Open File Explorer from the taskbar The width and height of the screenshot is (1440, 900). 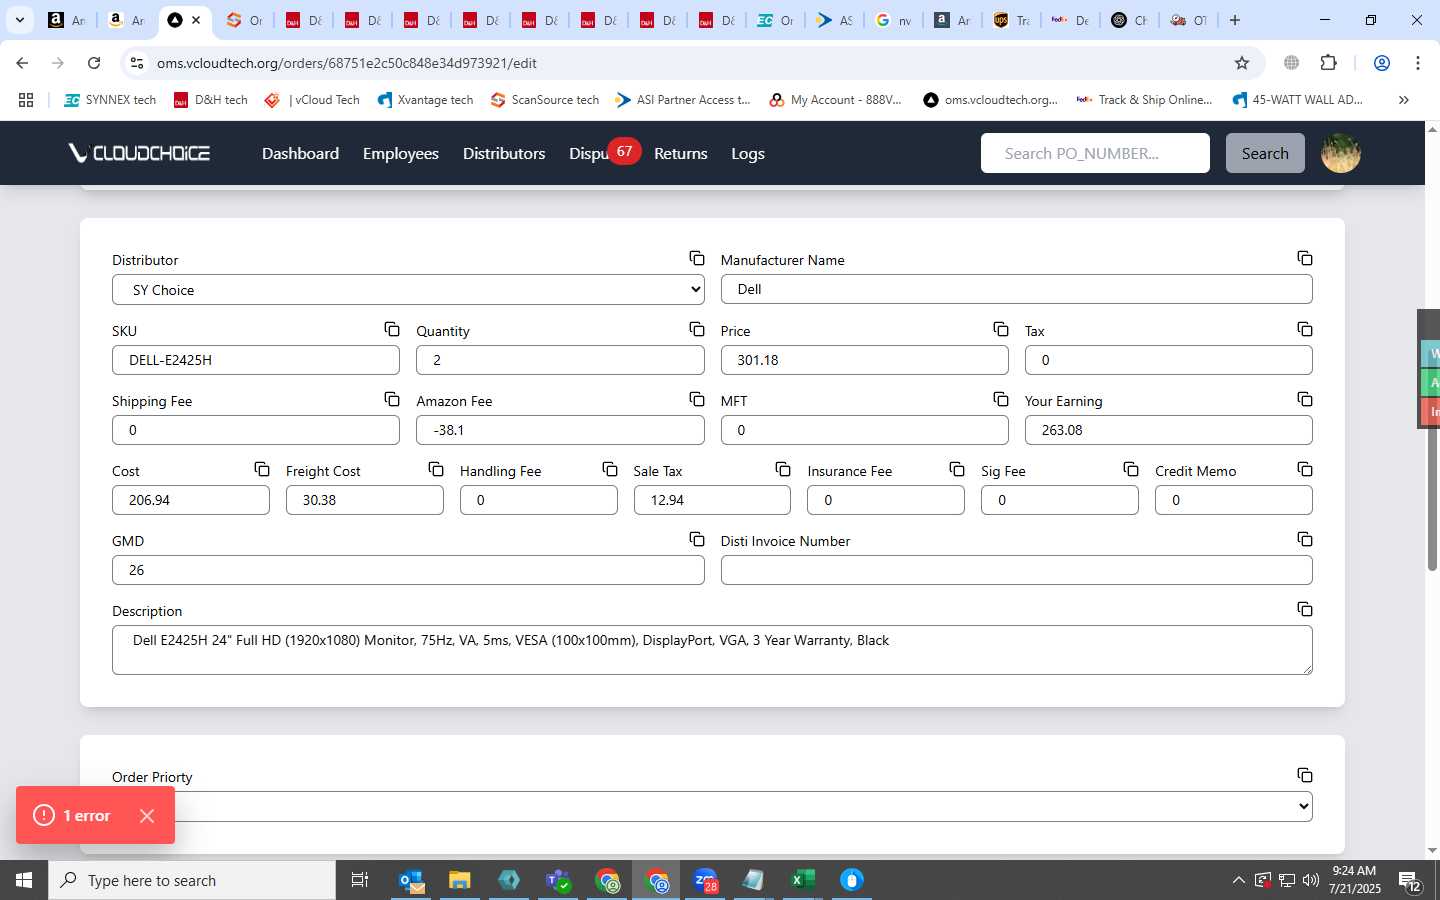459,880
